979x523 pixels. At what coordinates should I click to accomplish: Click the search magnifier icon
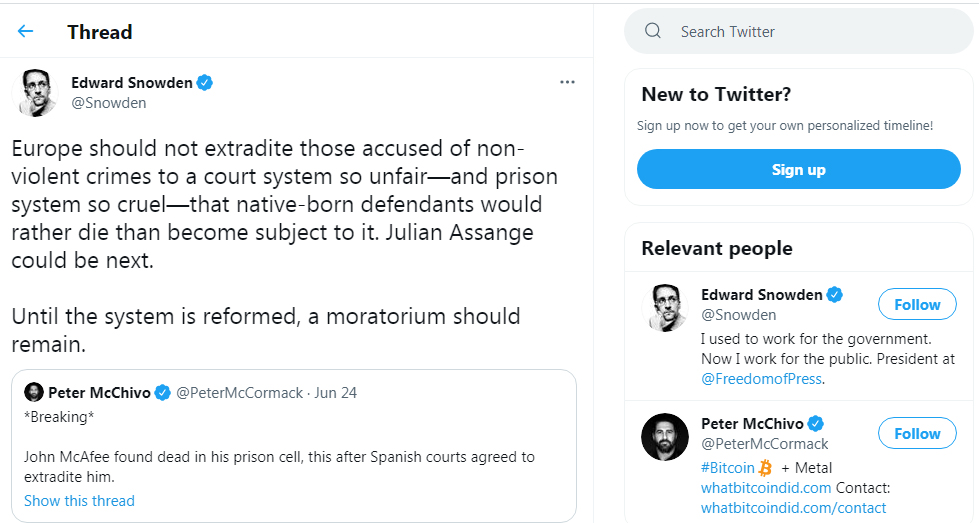click(653, 31)
